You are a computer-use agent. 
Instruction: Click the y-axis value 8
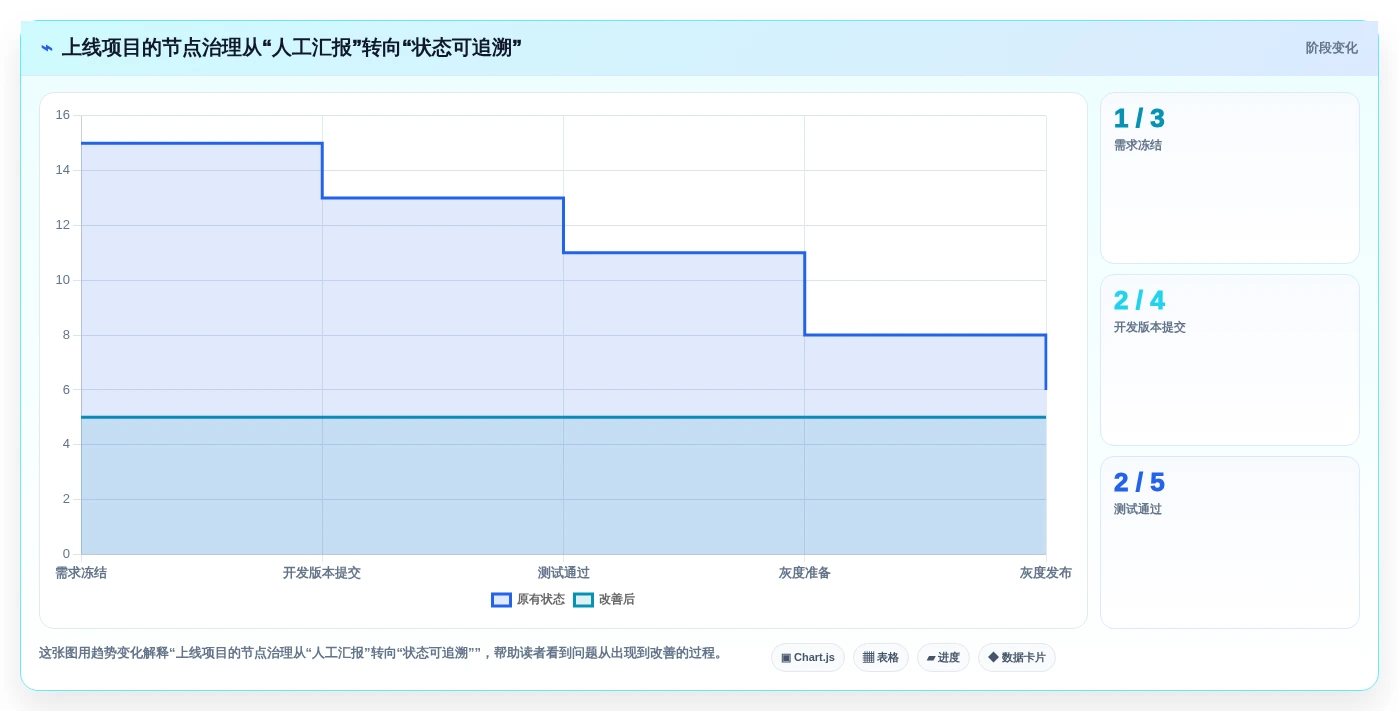coord(66,335)
